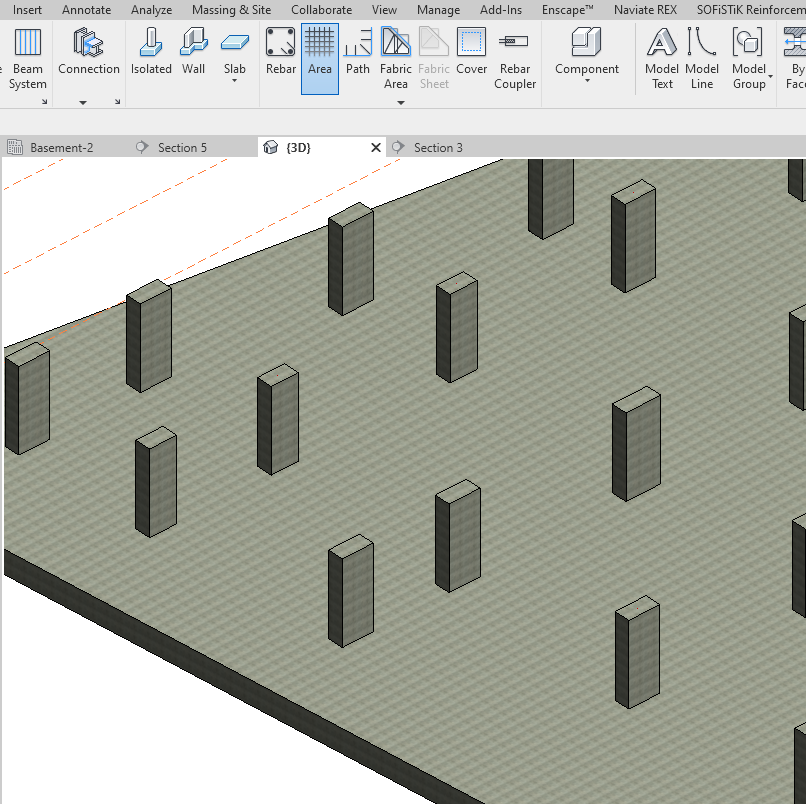Select the Fabric Area tool

tap(396, 58)
